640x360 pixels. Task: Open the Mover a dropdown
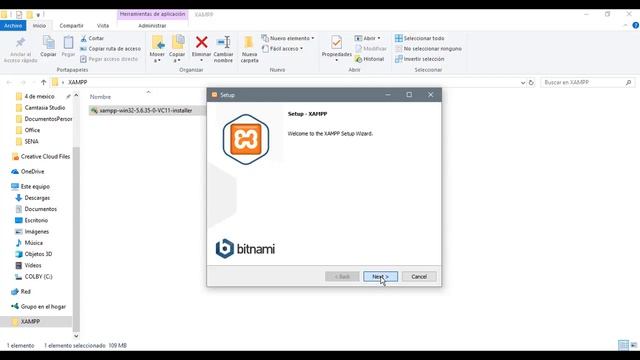(x=157, y=49)
